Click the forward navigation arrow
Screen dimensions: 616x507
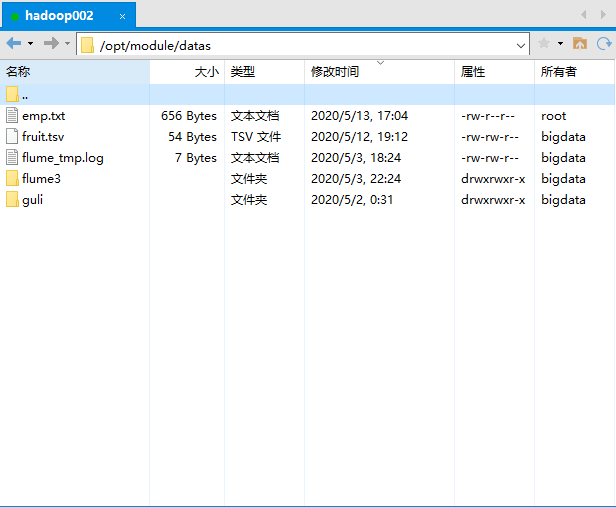[x=51, y=43]
